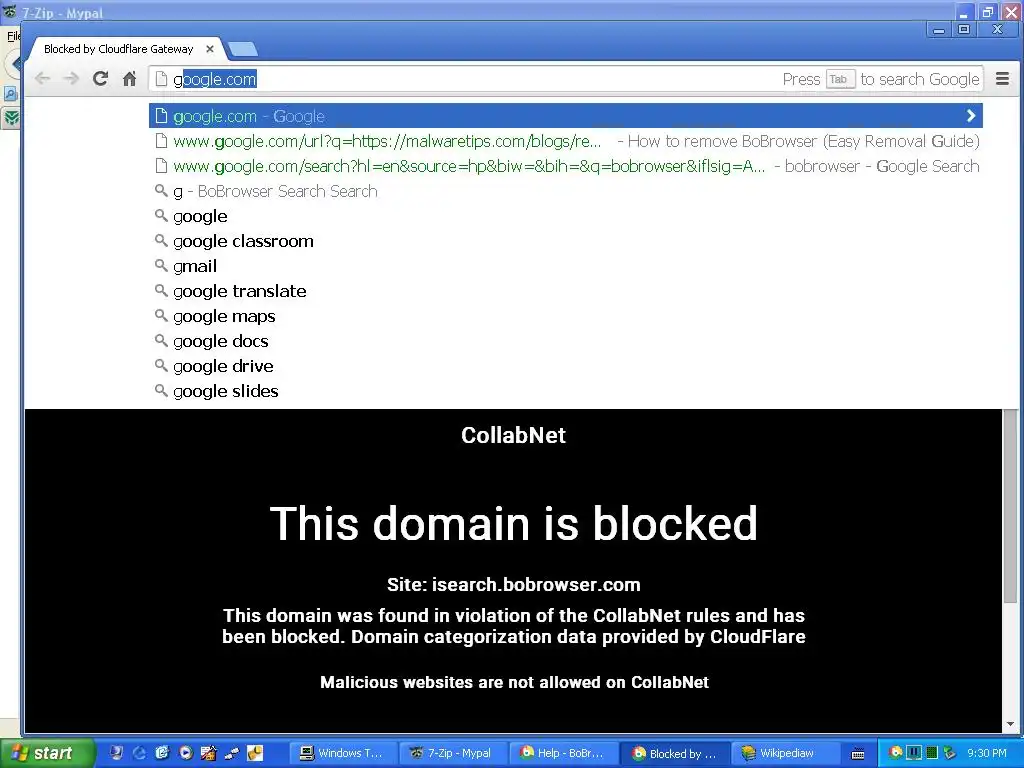Click the page scrollbar down arrow
This screenshot has height=768, width=1024.
tap(1010, 724)
